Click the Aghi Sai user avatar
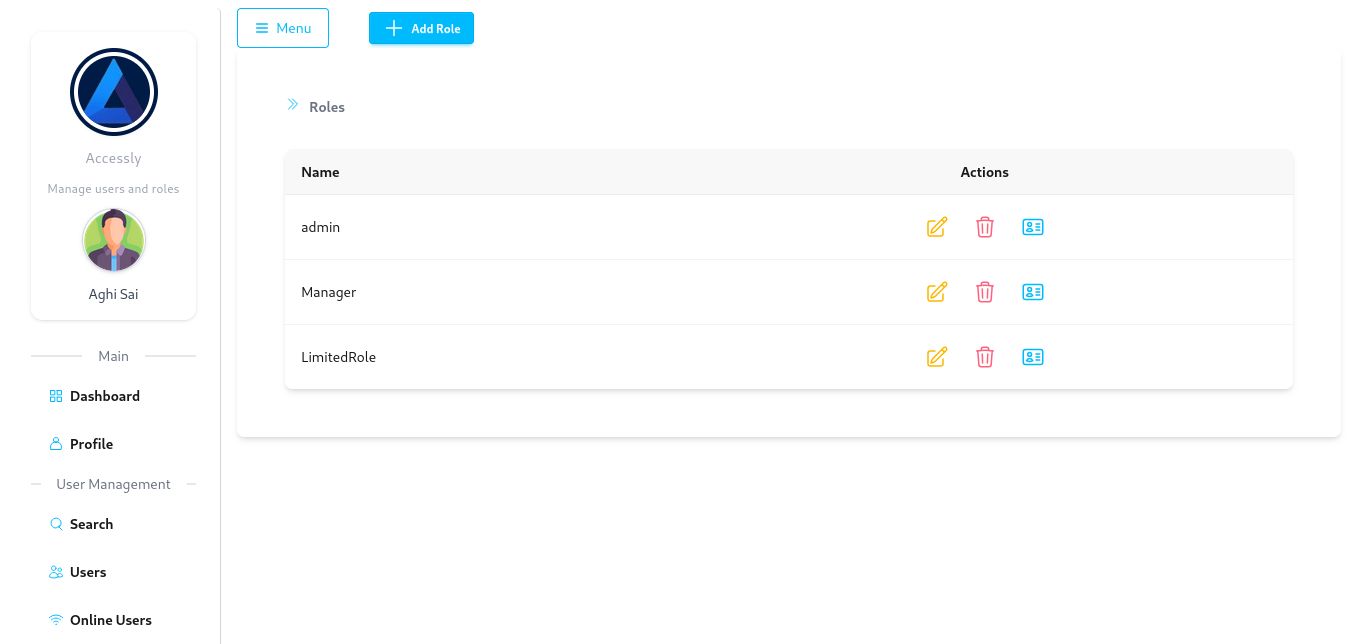This screenshot has width=1347, height=644. pyautogui.click(x=114, y=241)
